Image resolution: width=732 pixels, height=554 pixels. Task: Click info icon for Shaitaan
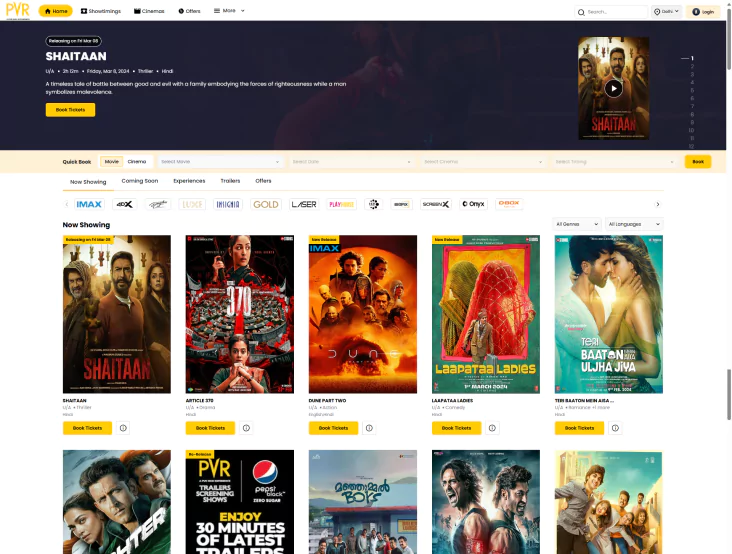click(123, 428)
